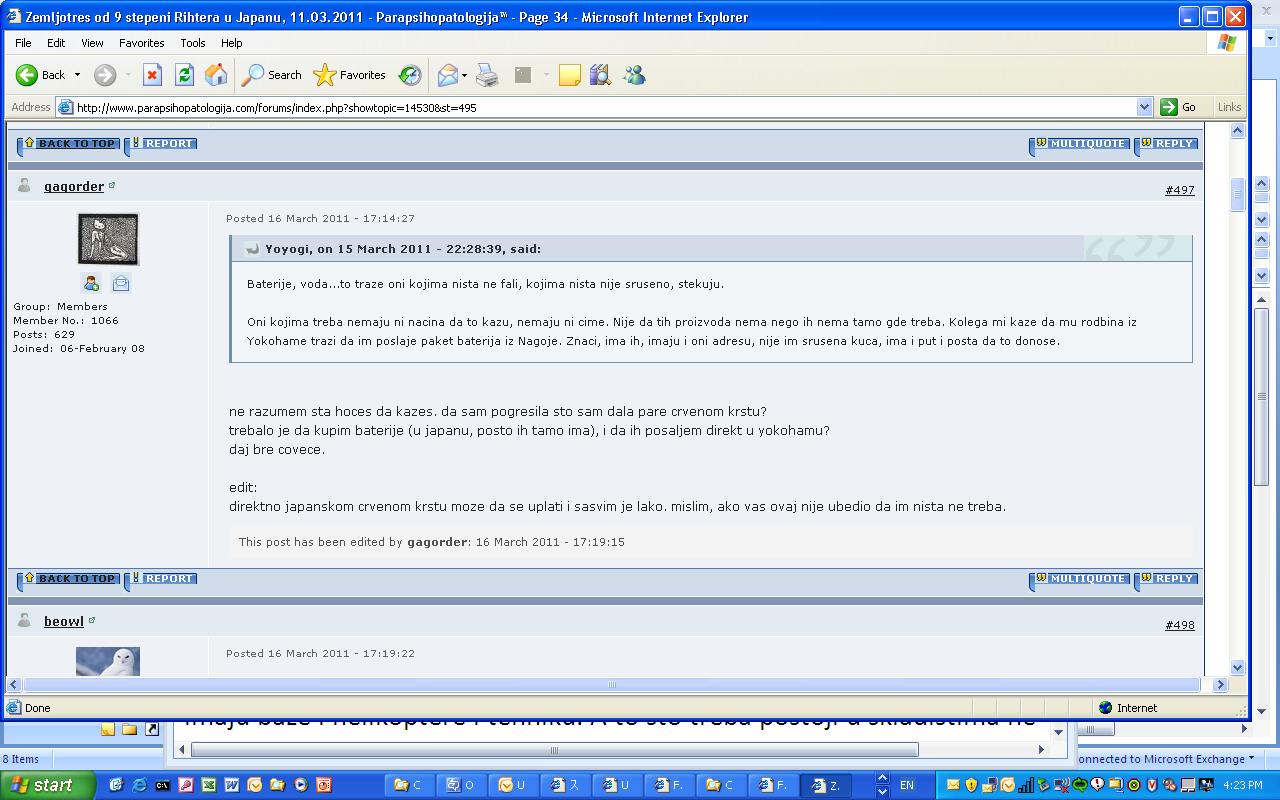Click the scroll up arrow of the page
This screenshot has width=1280, height=800.
click(1237, 131)
